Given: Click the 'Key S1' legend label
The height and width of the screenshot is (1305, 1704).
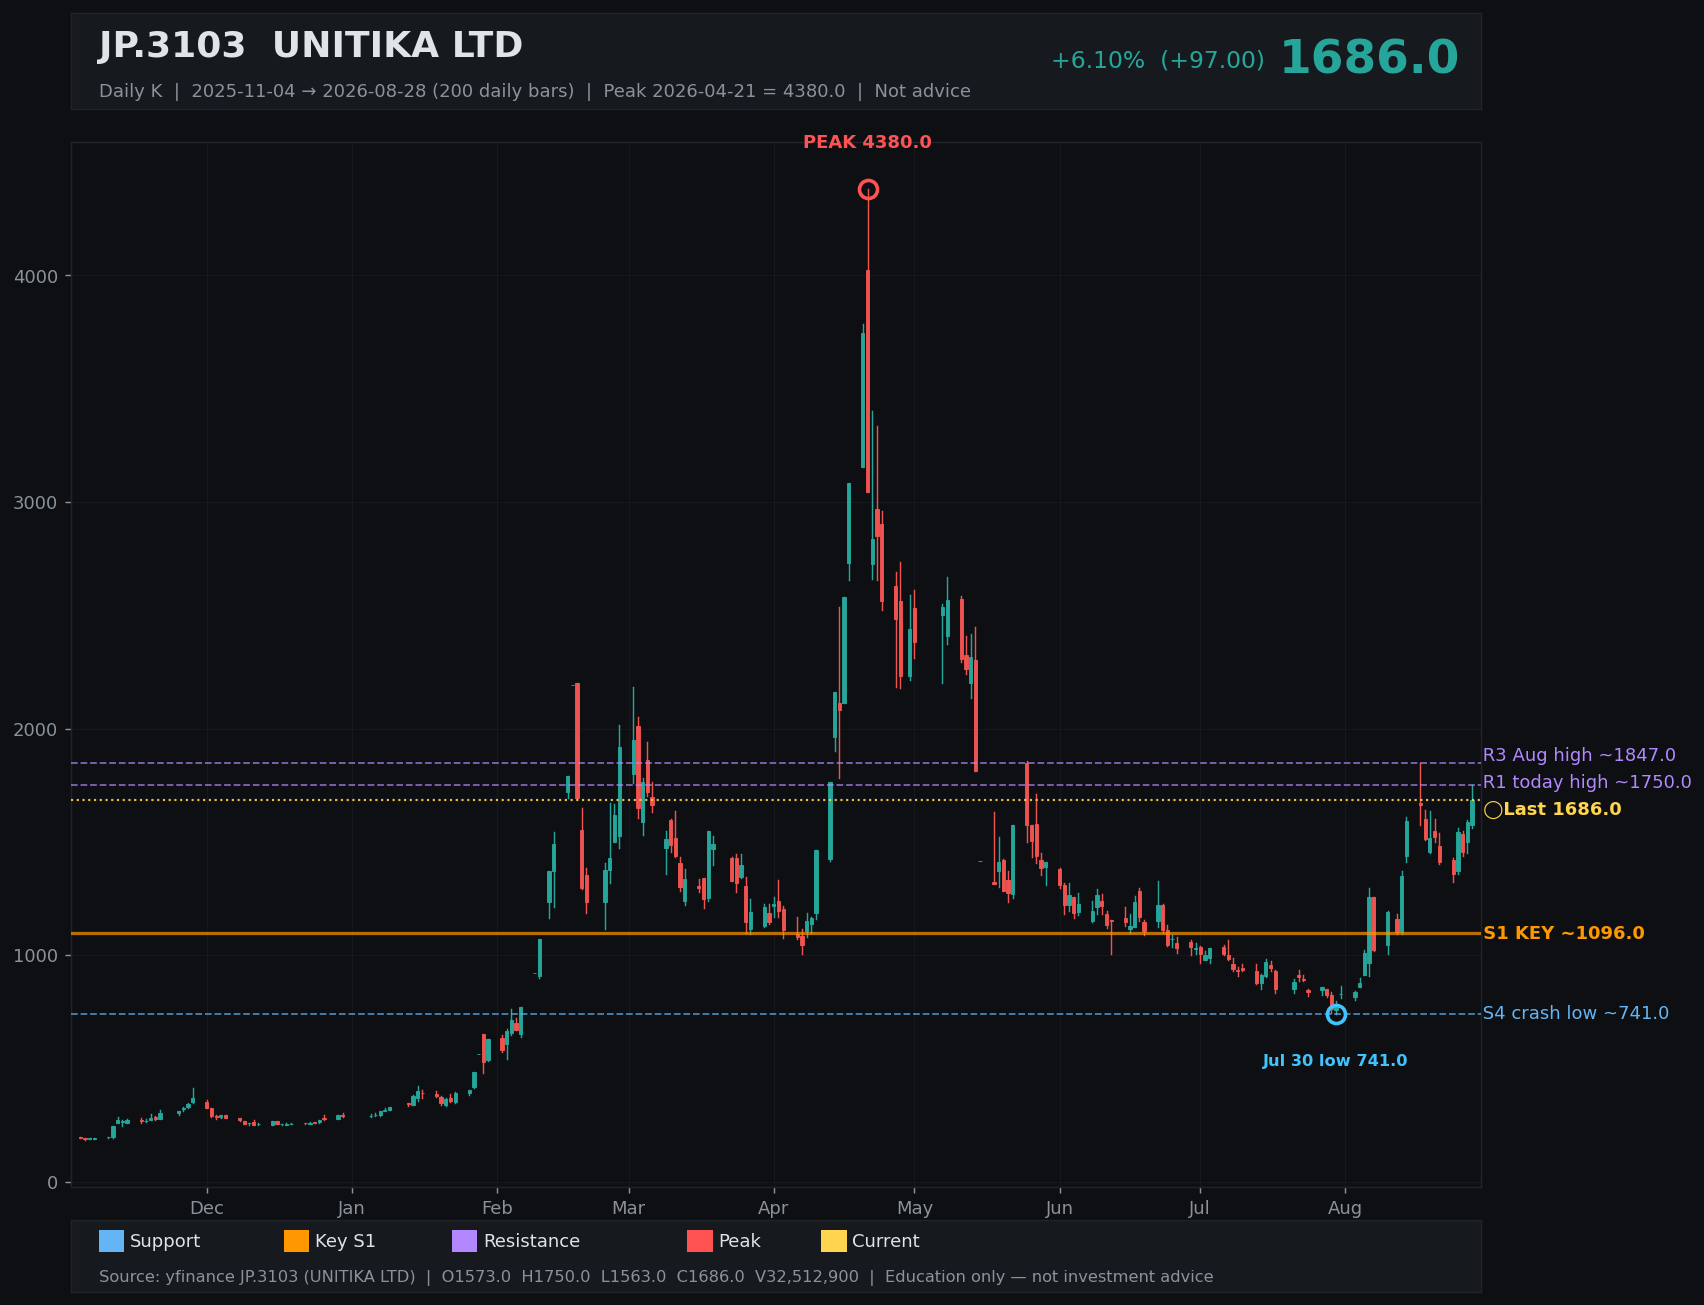Looking at the screenshot, I should (x=345, y=1241).
